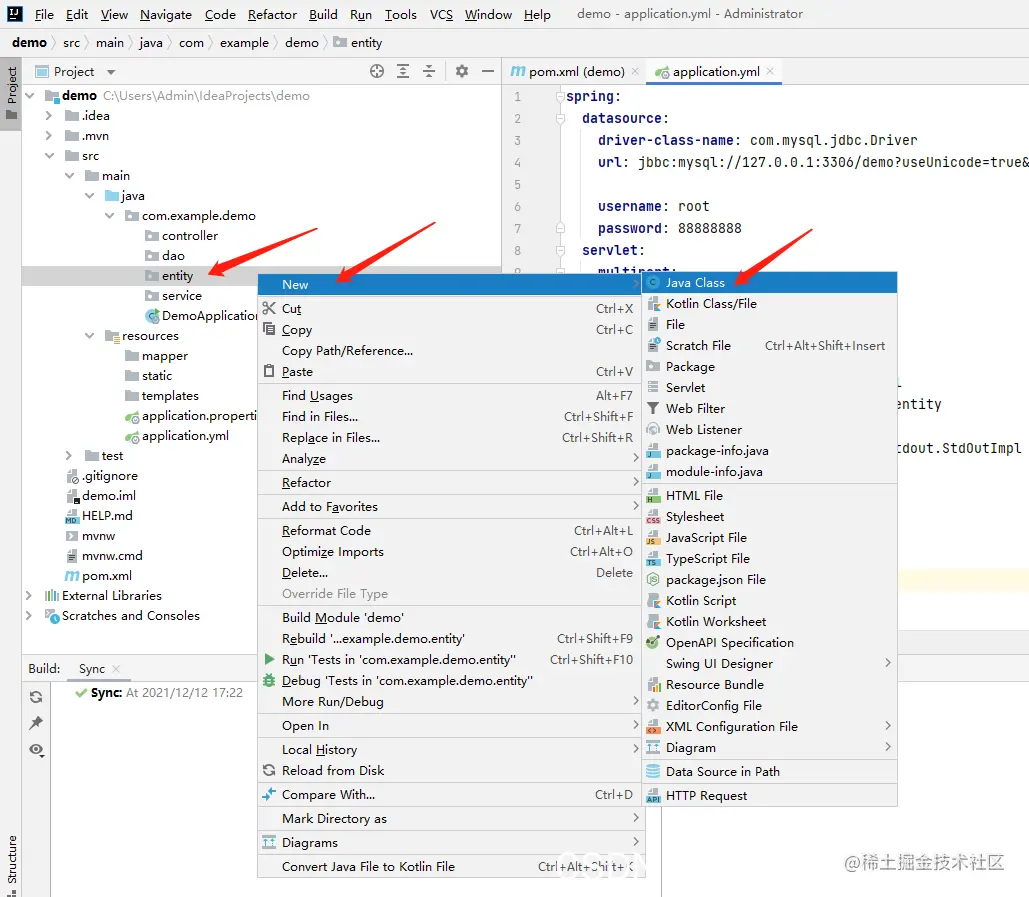Viewport: 1029px width, 897px height.
Task: Click the locate/select opened file target icon
Action: pos(377,71)
